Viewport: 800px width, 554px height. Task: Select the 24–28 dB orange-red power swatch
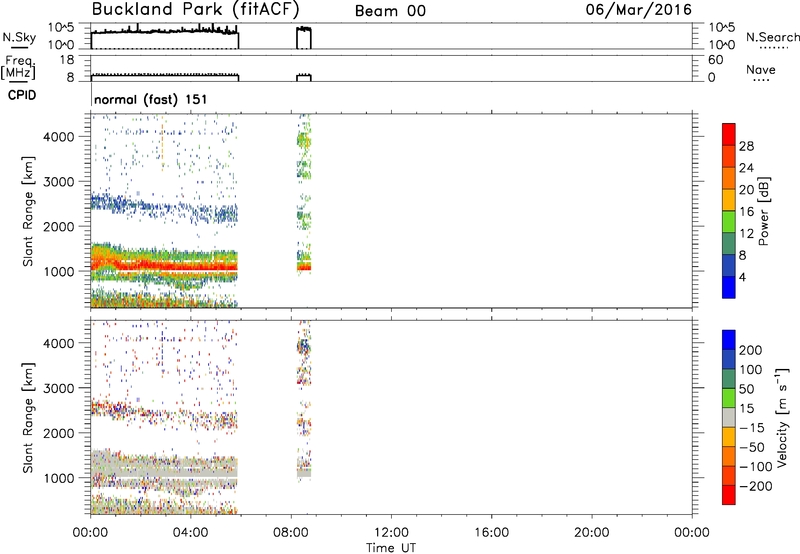[729, 156]
